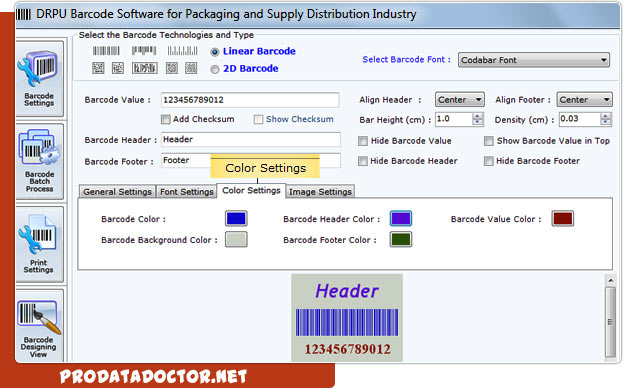Click the first 2D barcode sample icon

[x=98, y=68]
